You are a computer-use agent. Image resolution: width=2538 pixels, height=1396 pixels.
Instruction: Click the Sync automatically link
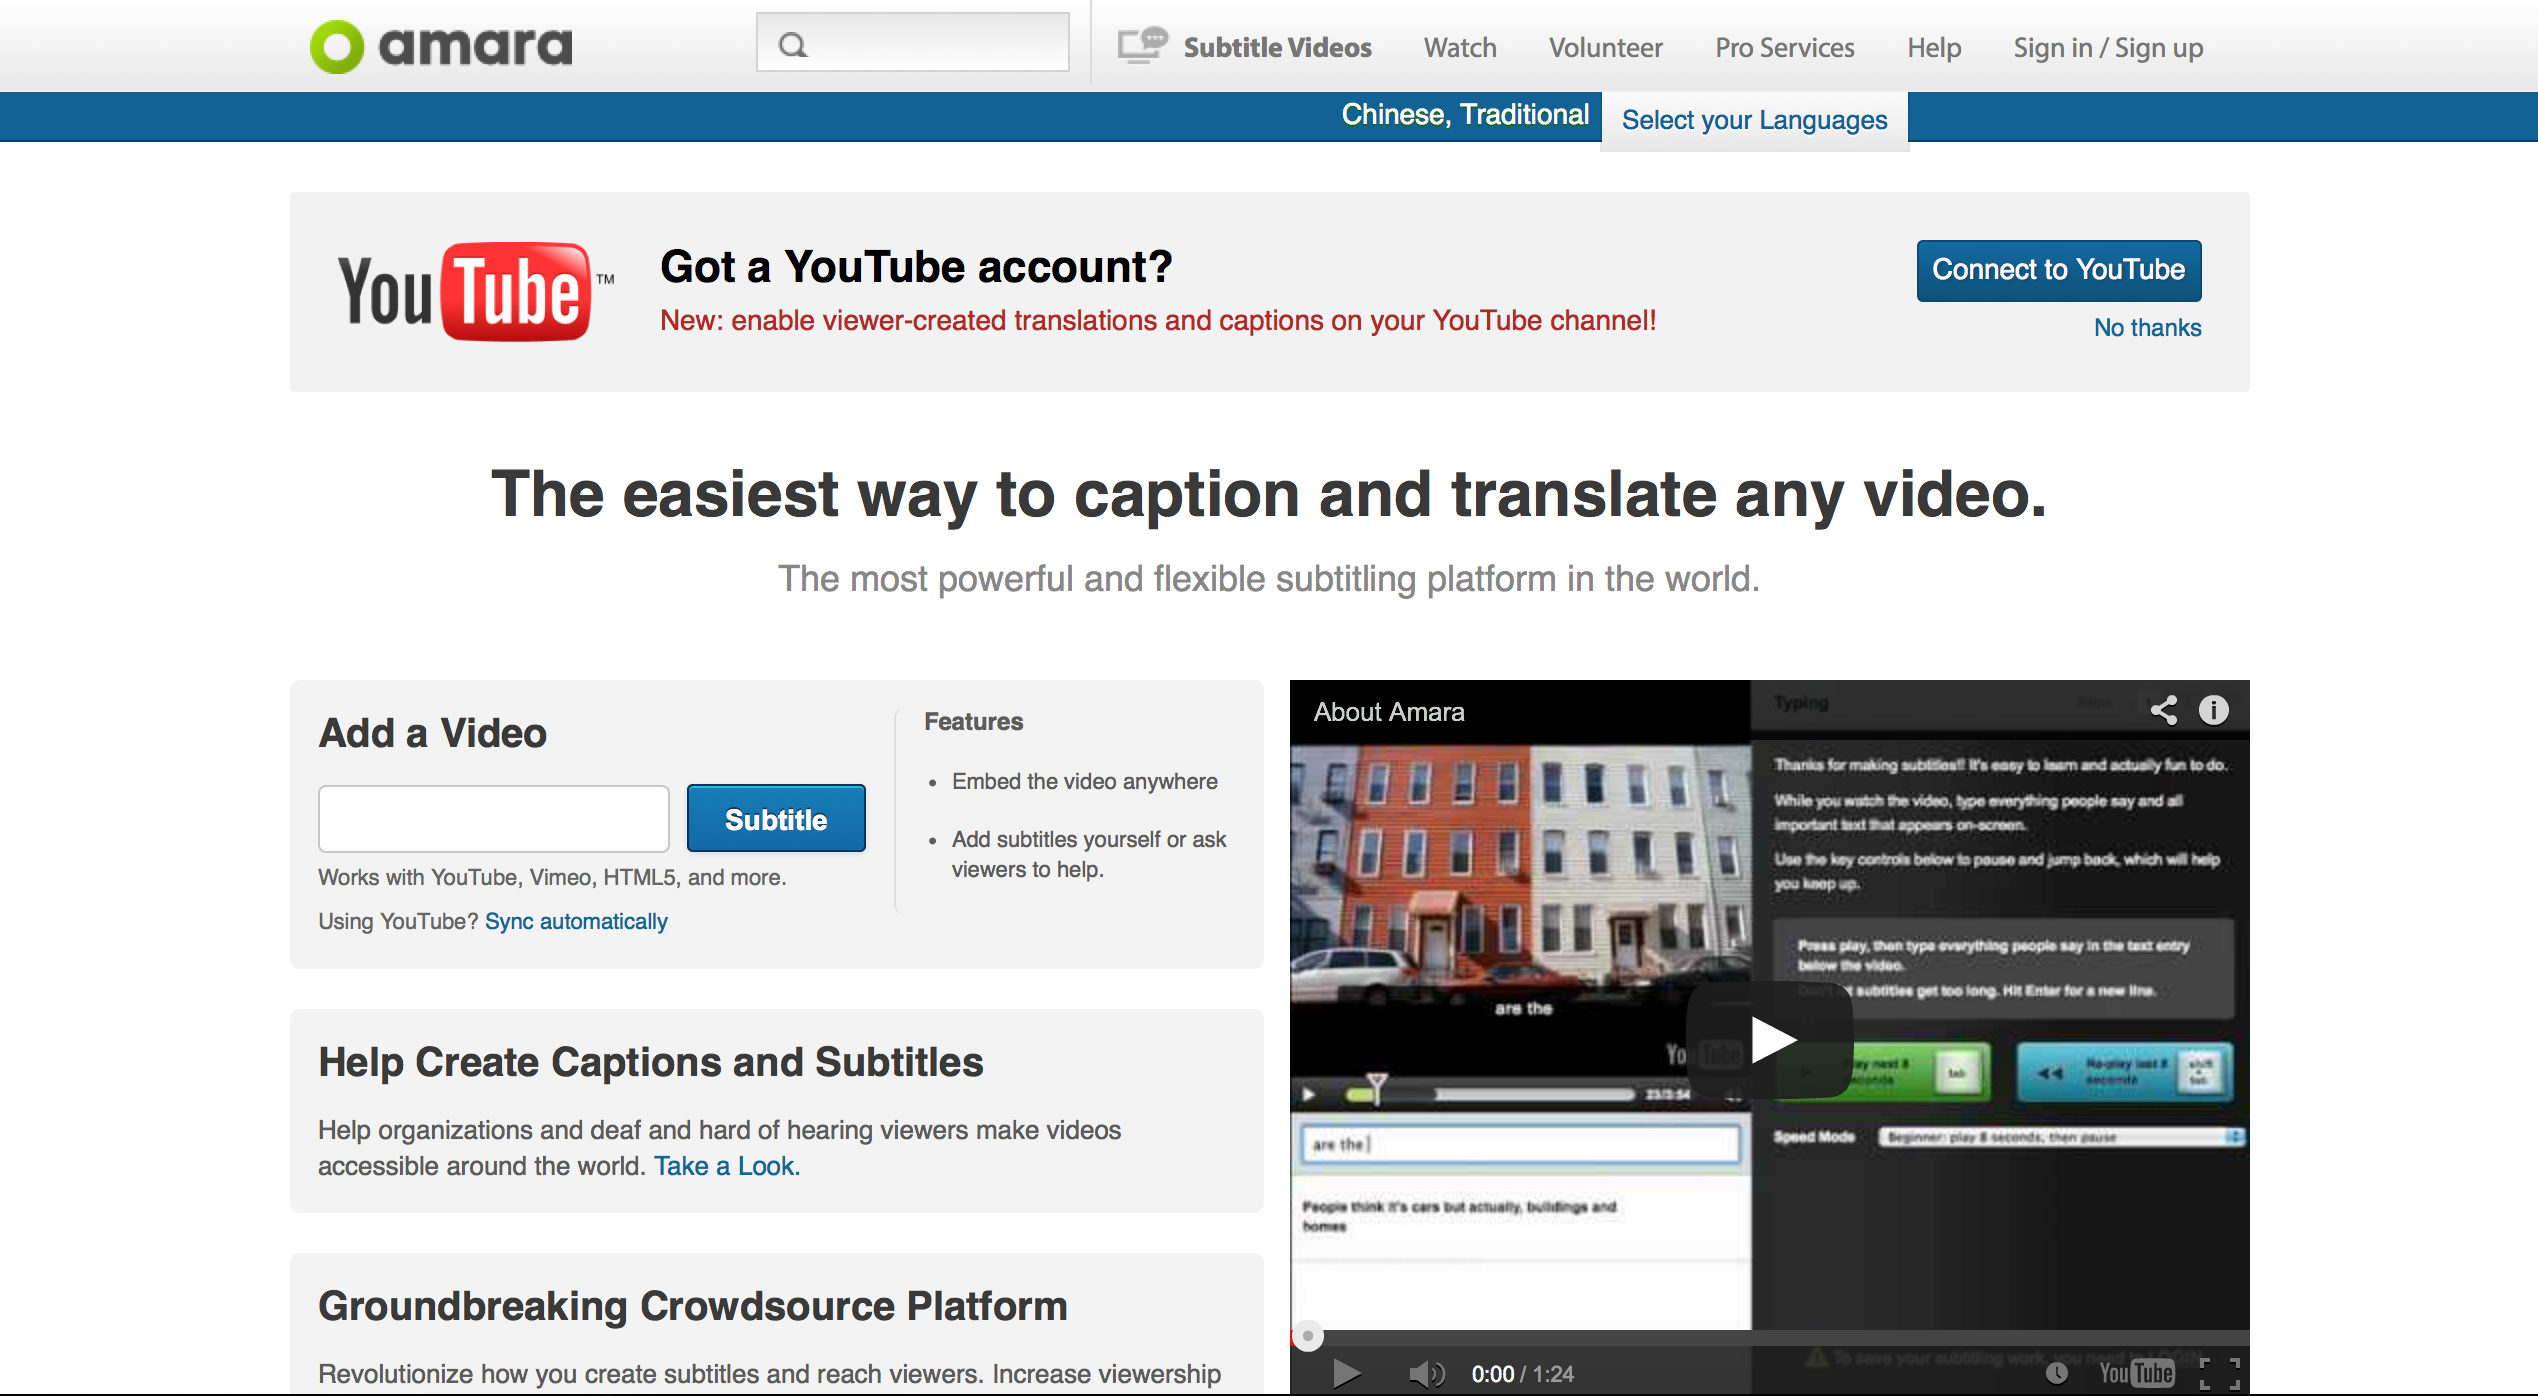(576, 921)
